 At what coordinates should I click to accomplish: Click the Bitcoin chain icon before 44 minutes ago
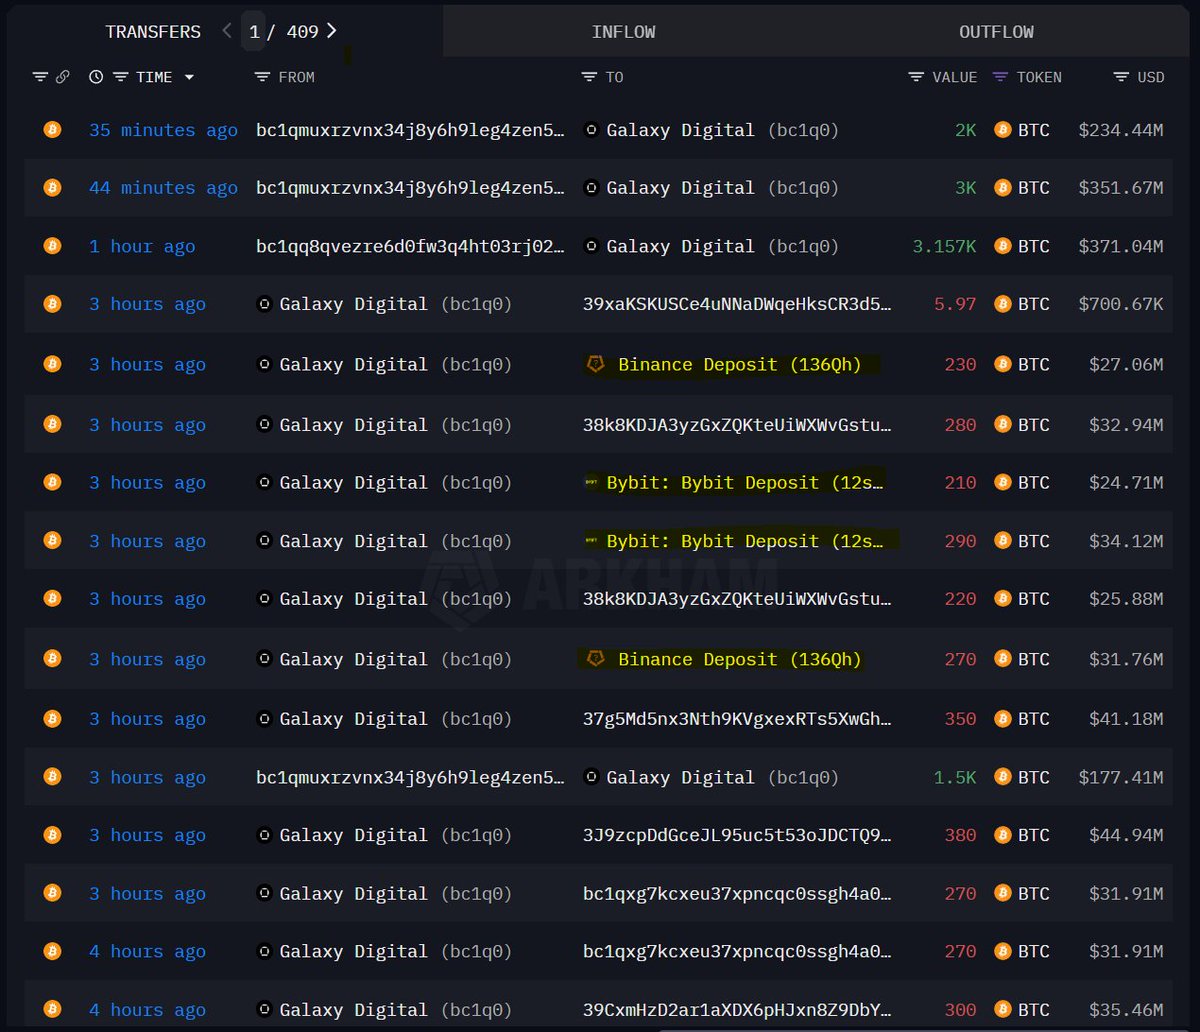point(52,187)
